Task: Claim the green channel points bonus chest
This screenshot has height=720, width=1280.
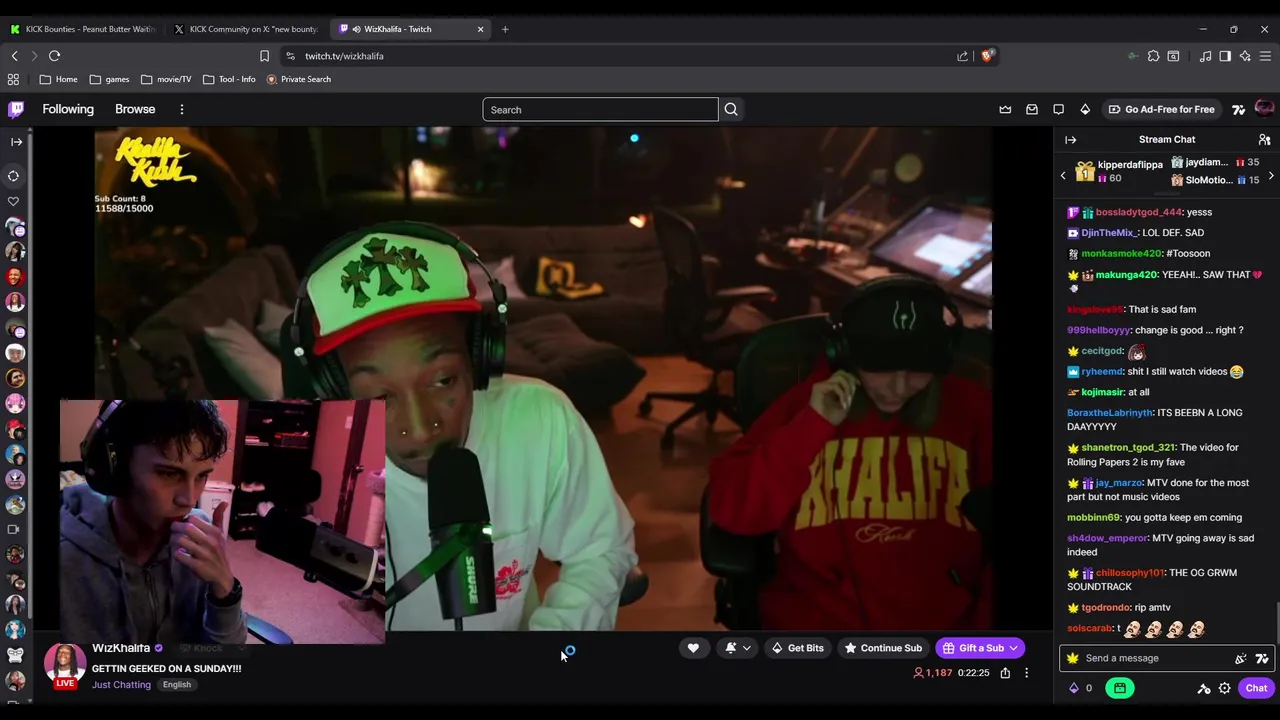Action: [x=1120, y=688]
